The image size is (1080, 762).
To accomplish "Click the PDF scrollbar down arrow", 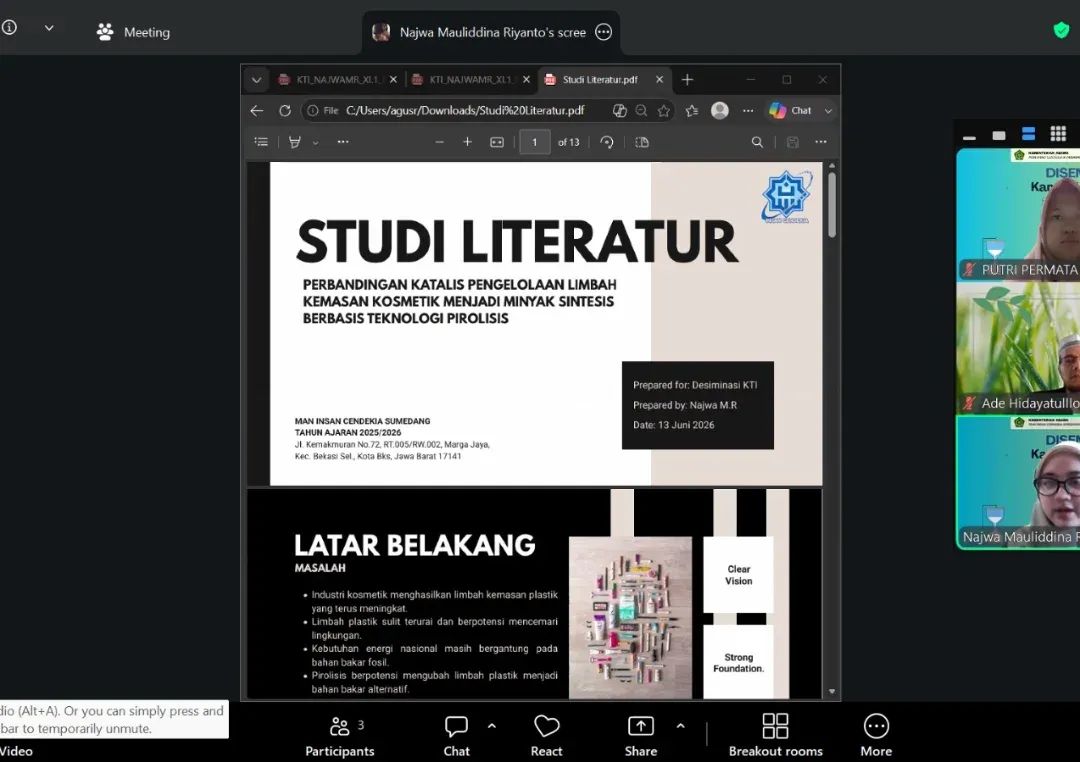I will [x=832, y=691].
